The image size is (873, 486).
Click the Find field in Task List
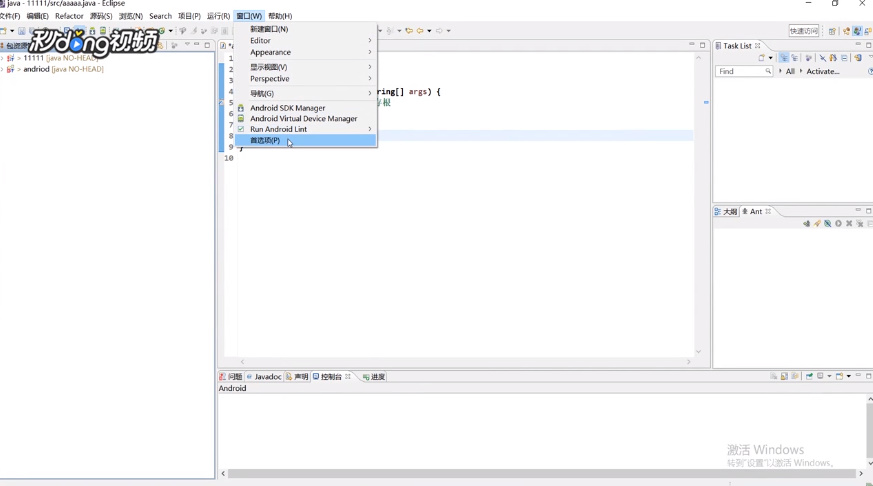pyautogui.click(x=744, y=71)
